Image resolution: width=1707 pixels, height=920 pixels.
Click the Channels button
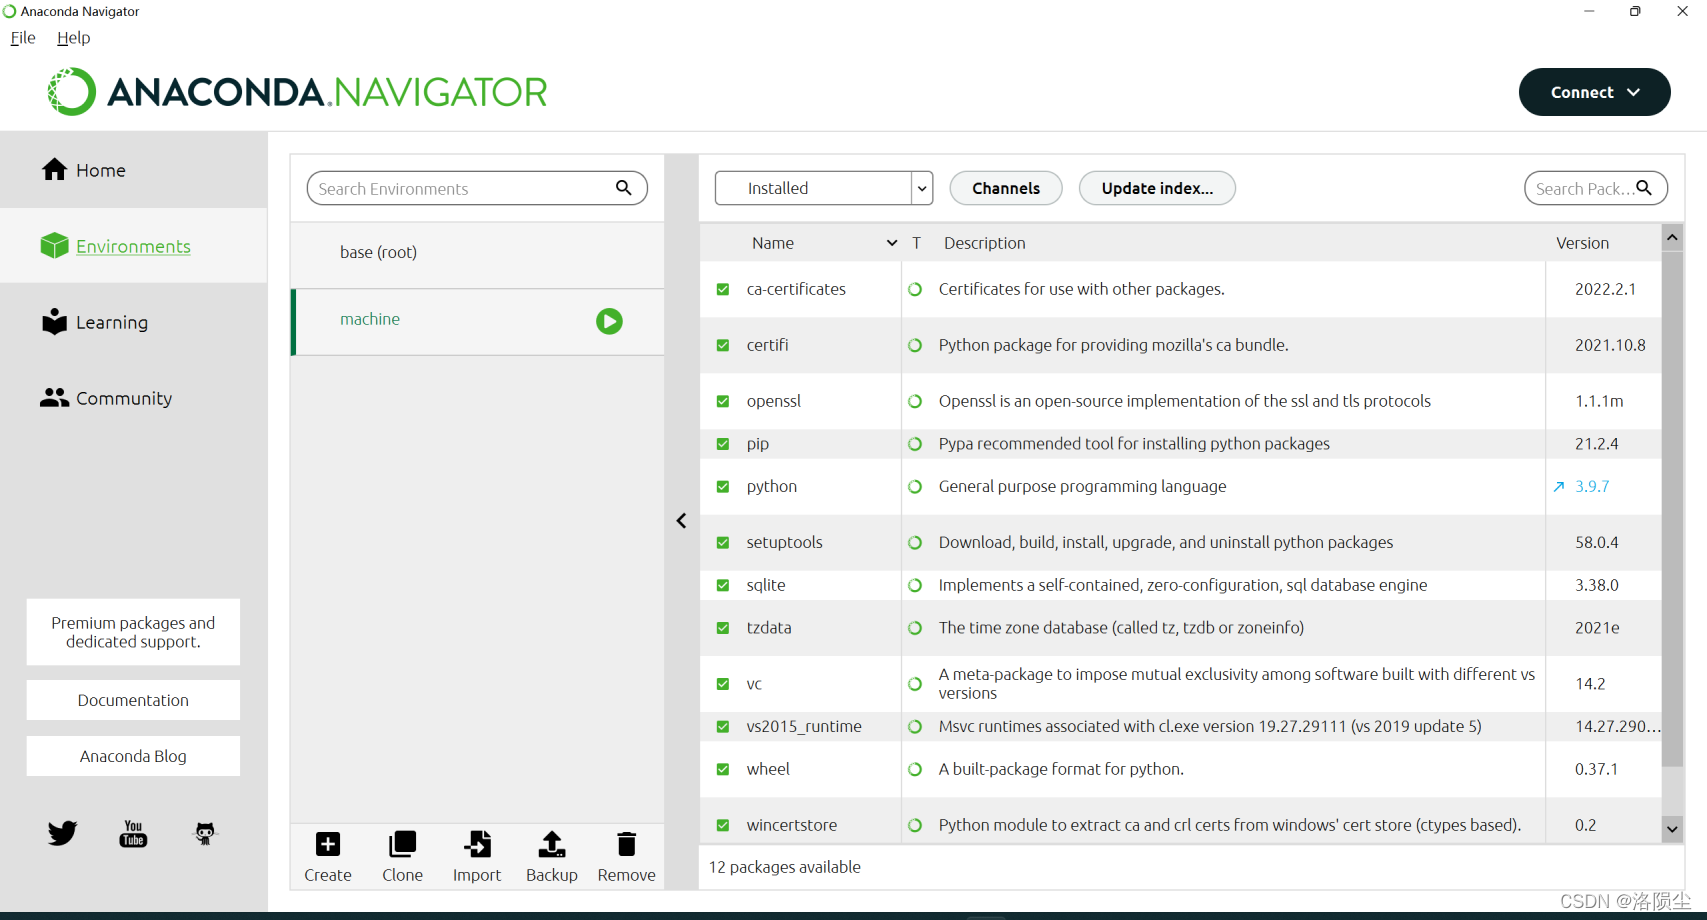point(1006,188)
